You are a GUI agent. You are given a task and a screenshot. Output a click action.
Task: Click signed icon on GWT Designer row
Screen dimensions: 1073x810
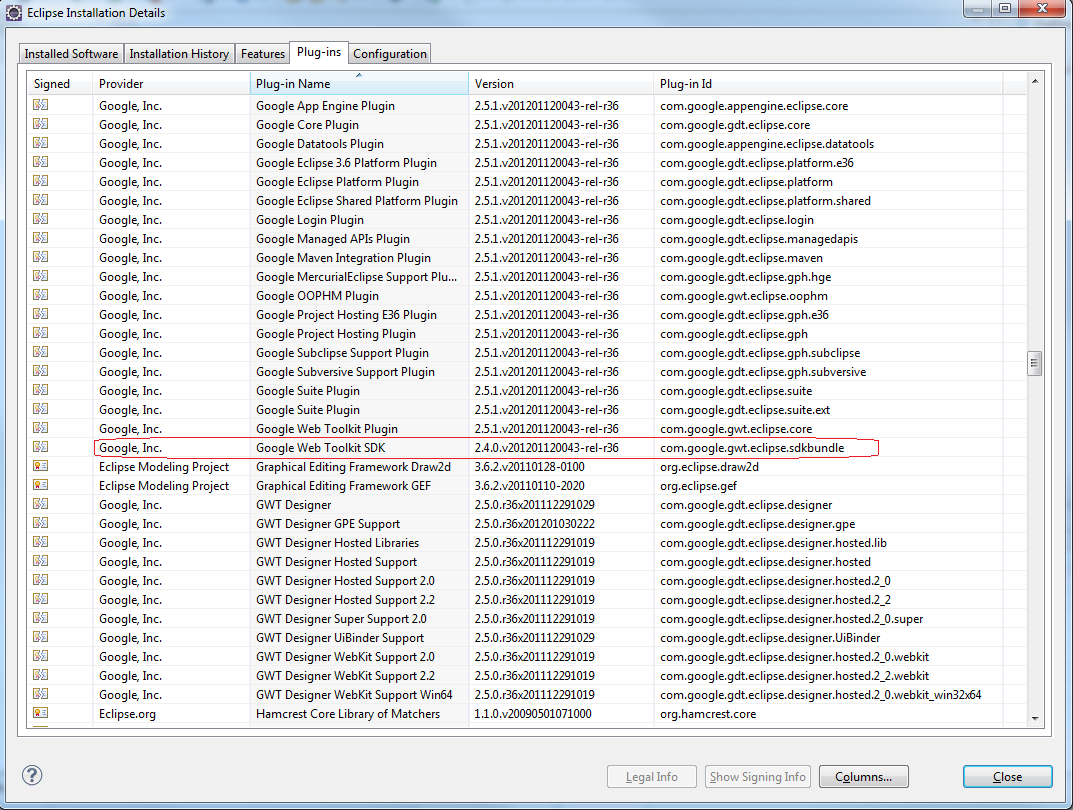coord(40,504)
